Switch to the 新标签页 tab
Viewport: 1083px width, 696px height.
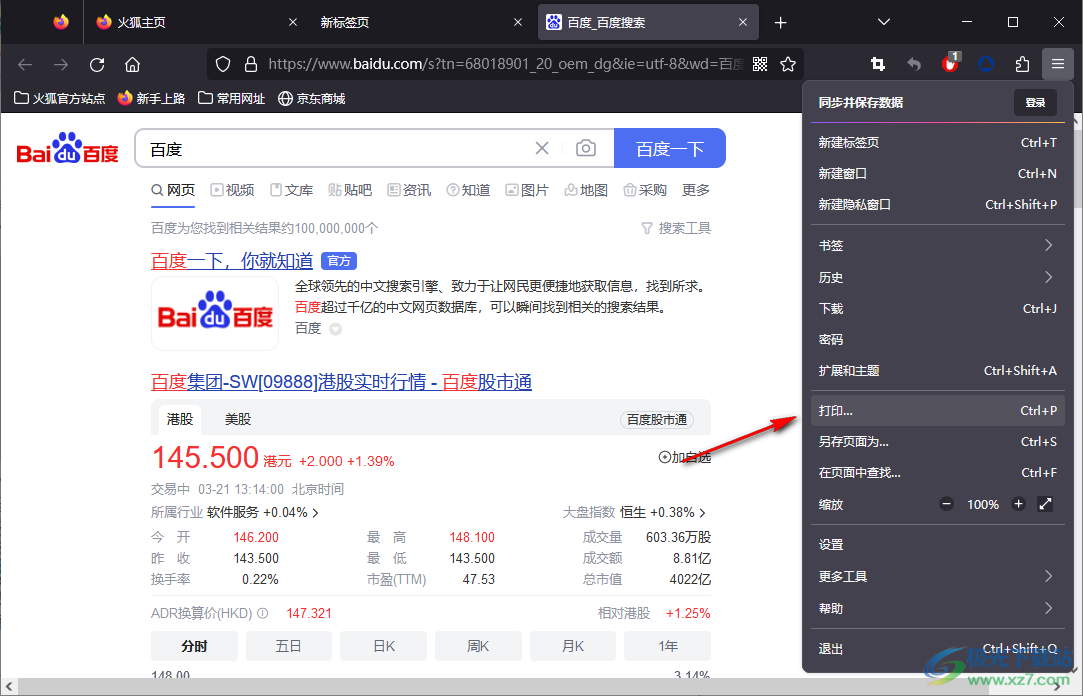421,22
